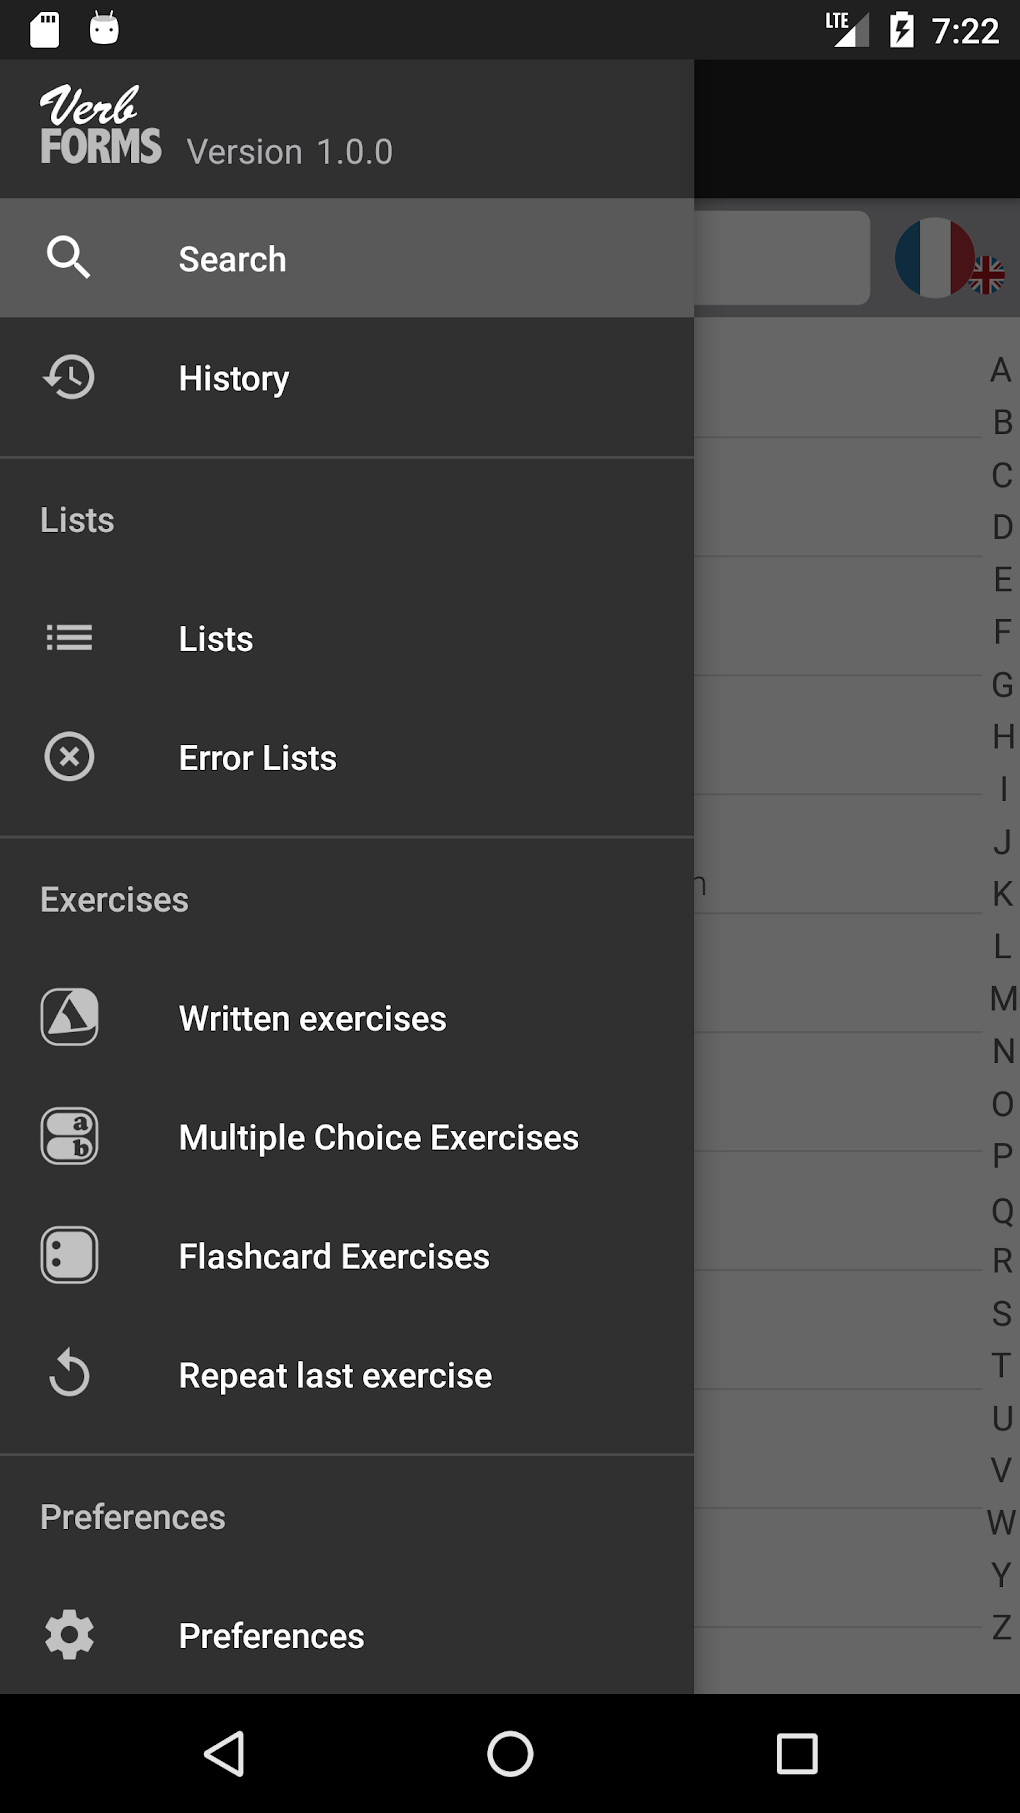
Task: Tap the Lists bullet icon
Action: [69, 638]
